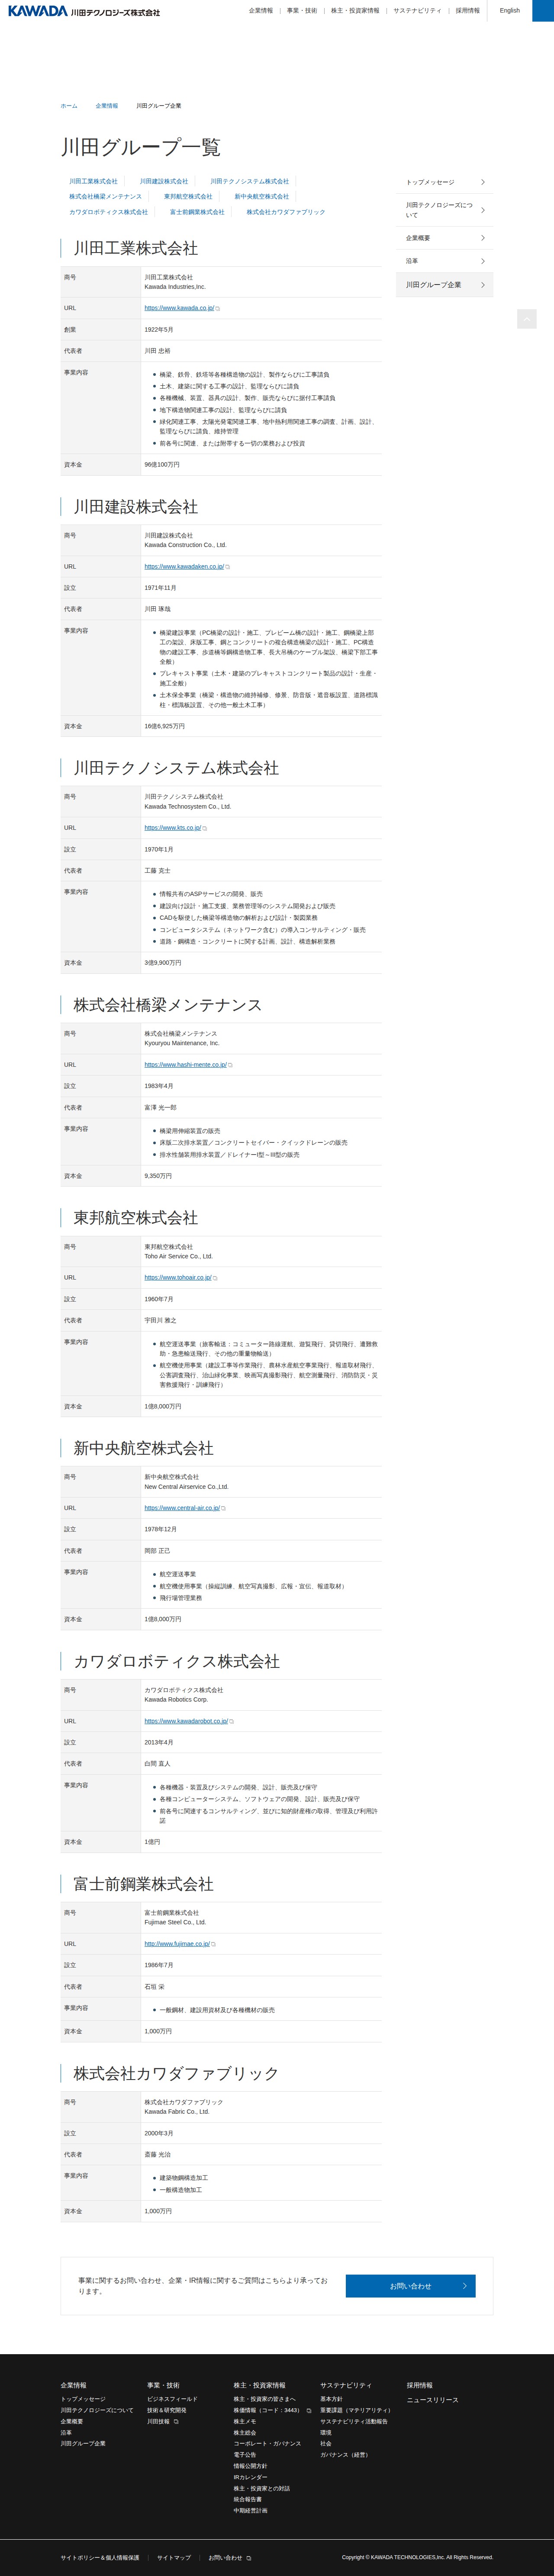Click footer ニュースリリース link
The image size is (554, 2576).
click(x=433, y=2400)
